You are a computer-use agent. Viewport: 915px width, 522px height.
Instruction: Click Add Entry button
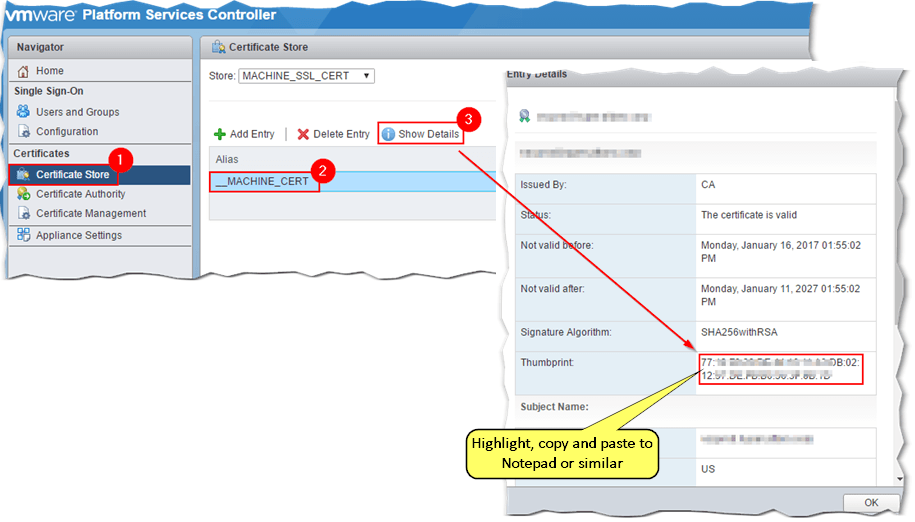point(244,134)
